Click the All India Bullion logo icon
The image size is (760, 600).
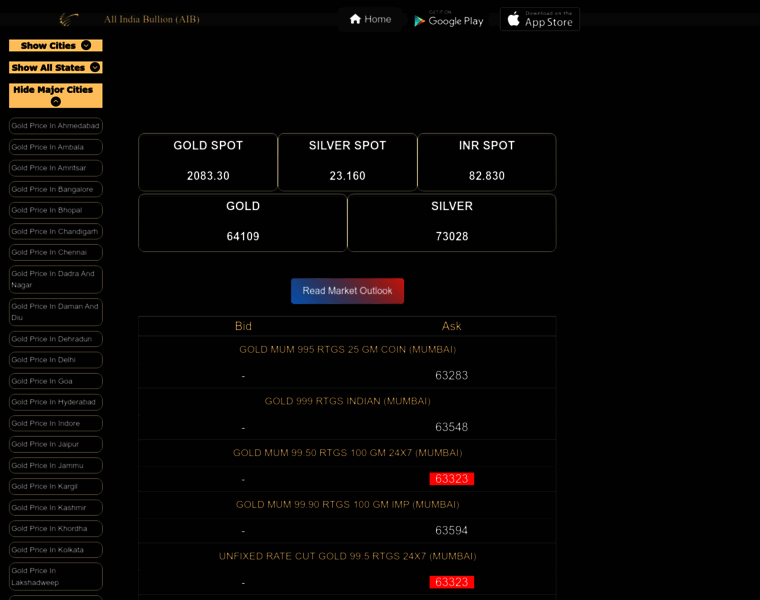click(x=69, y=19)
